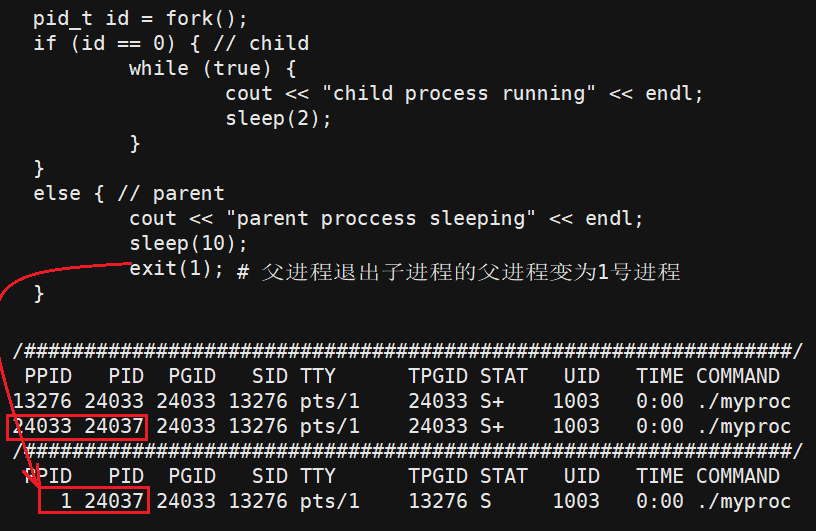Click the red-boxed "24033 24037" PPID/PID pair
816x531 pixels.
pyautogui.click(x=78, y=427)
